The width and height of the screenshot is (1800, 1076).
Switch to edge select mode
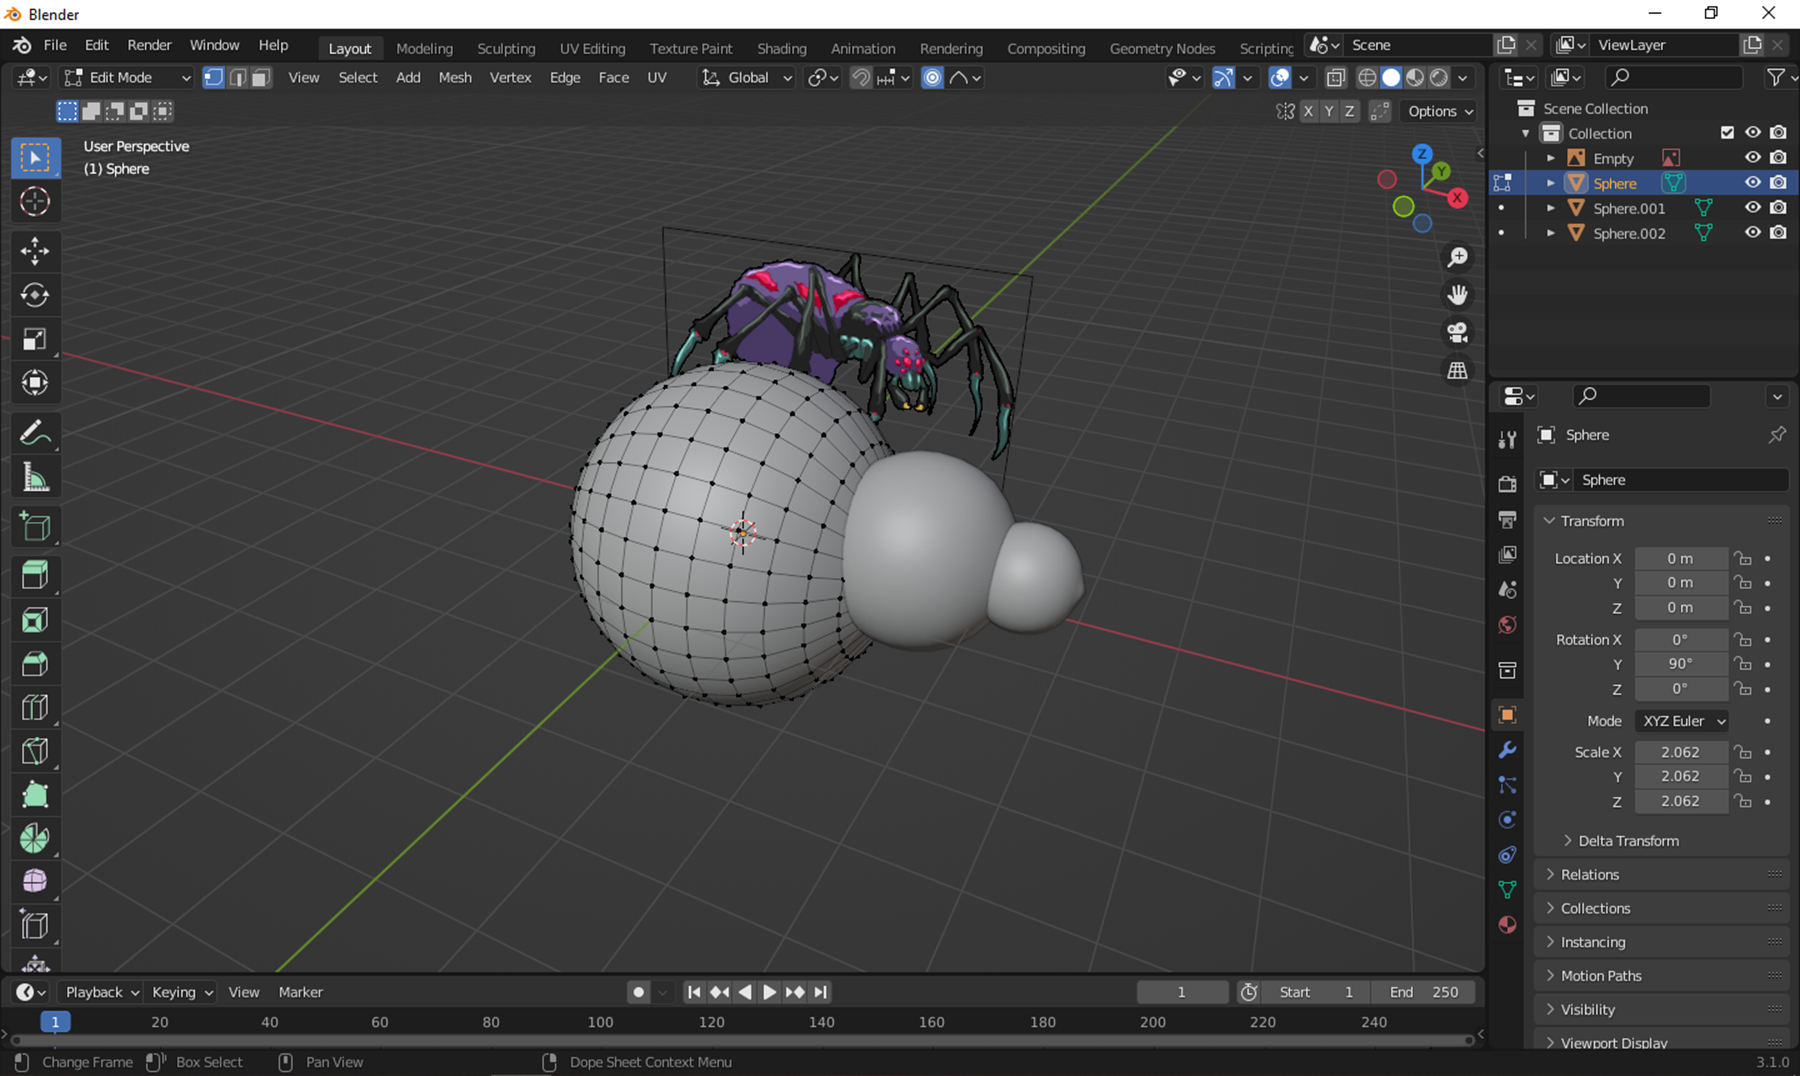pos(237,77)
